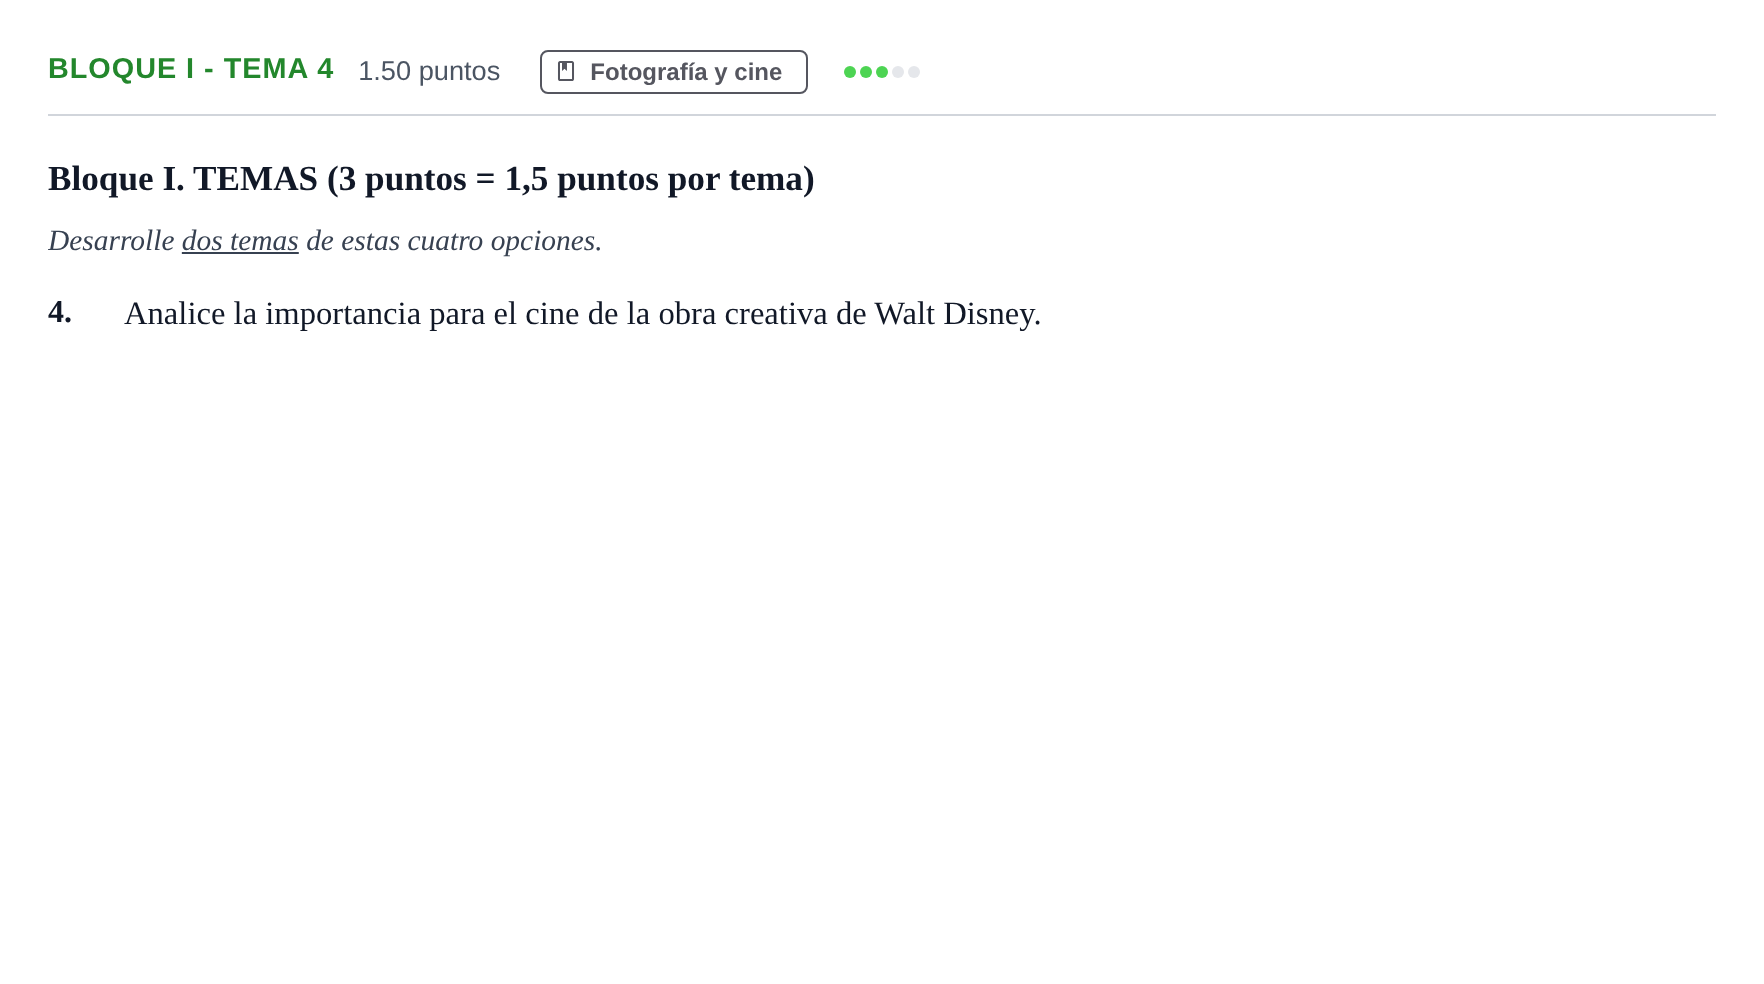Select the 1.50 puntos score label
This screenshot has width=1764, height=984.
pos(429,71)
